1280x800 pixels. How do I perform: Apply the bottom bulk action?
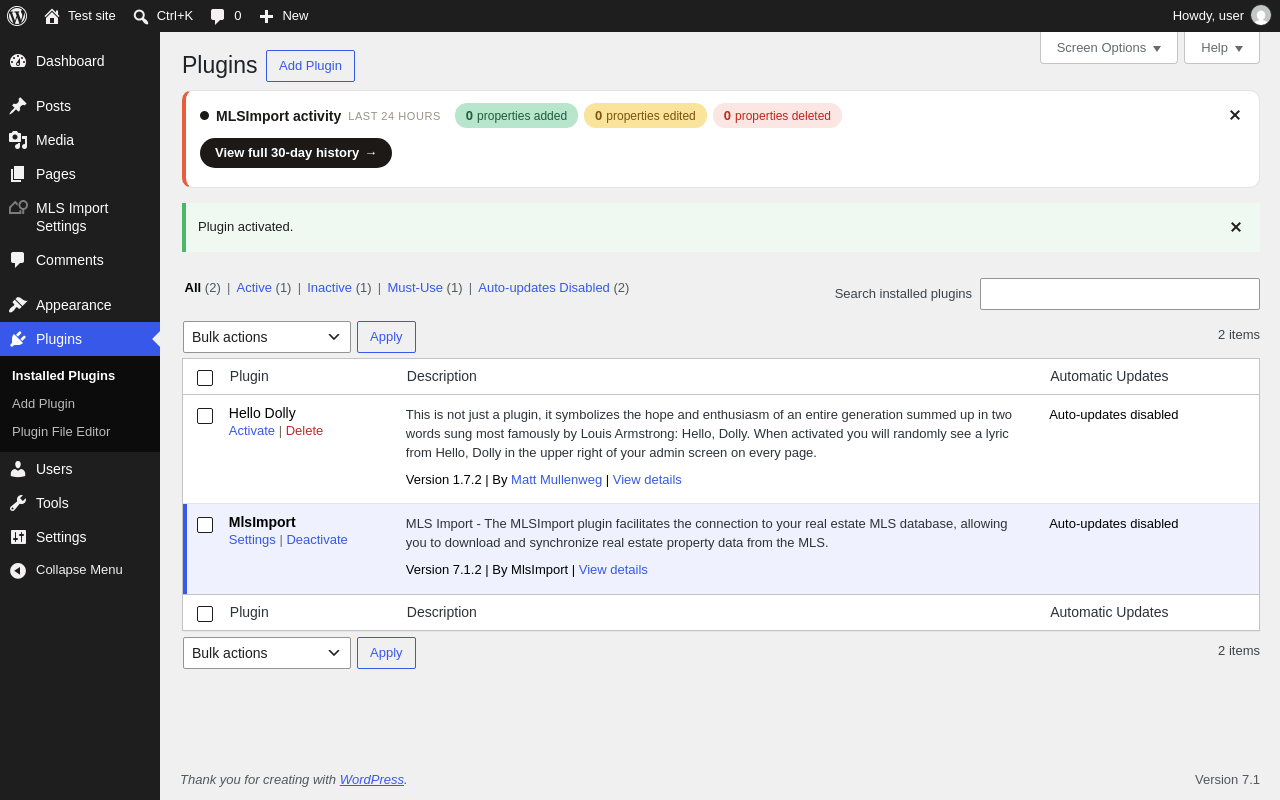pos(386,653)
